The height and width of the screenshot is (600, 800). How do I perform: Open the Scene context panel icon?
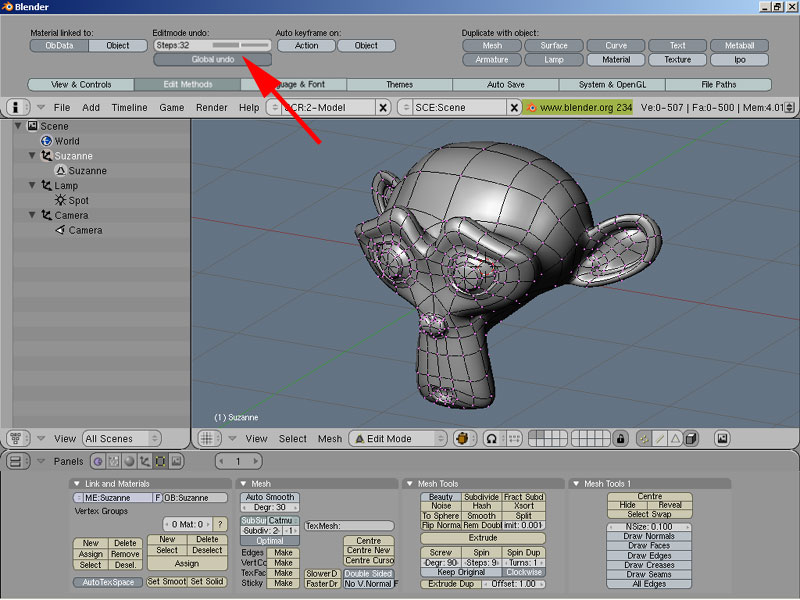[x=176, y=462]
